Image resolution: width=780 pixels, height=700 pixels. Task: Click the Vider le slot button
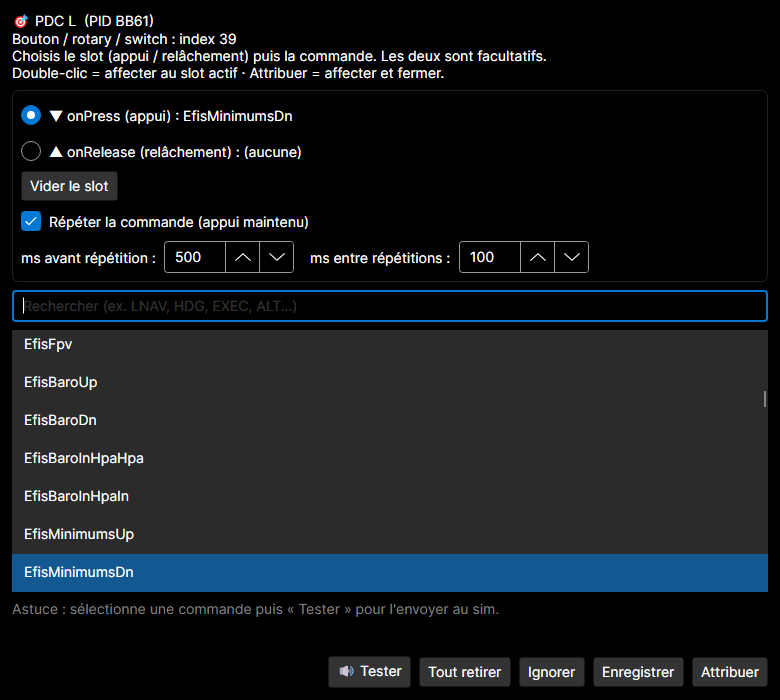69,186
